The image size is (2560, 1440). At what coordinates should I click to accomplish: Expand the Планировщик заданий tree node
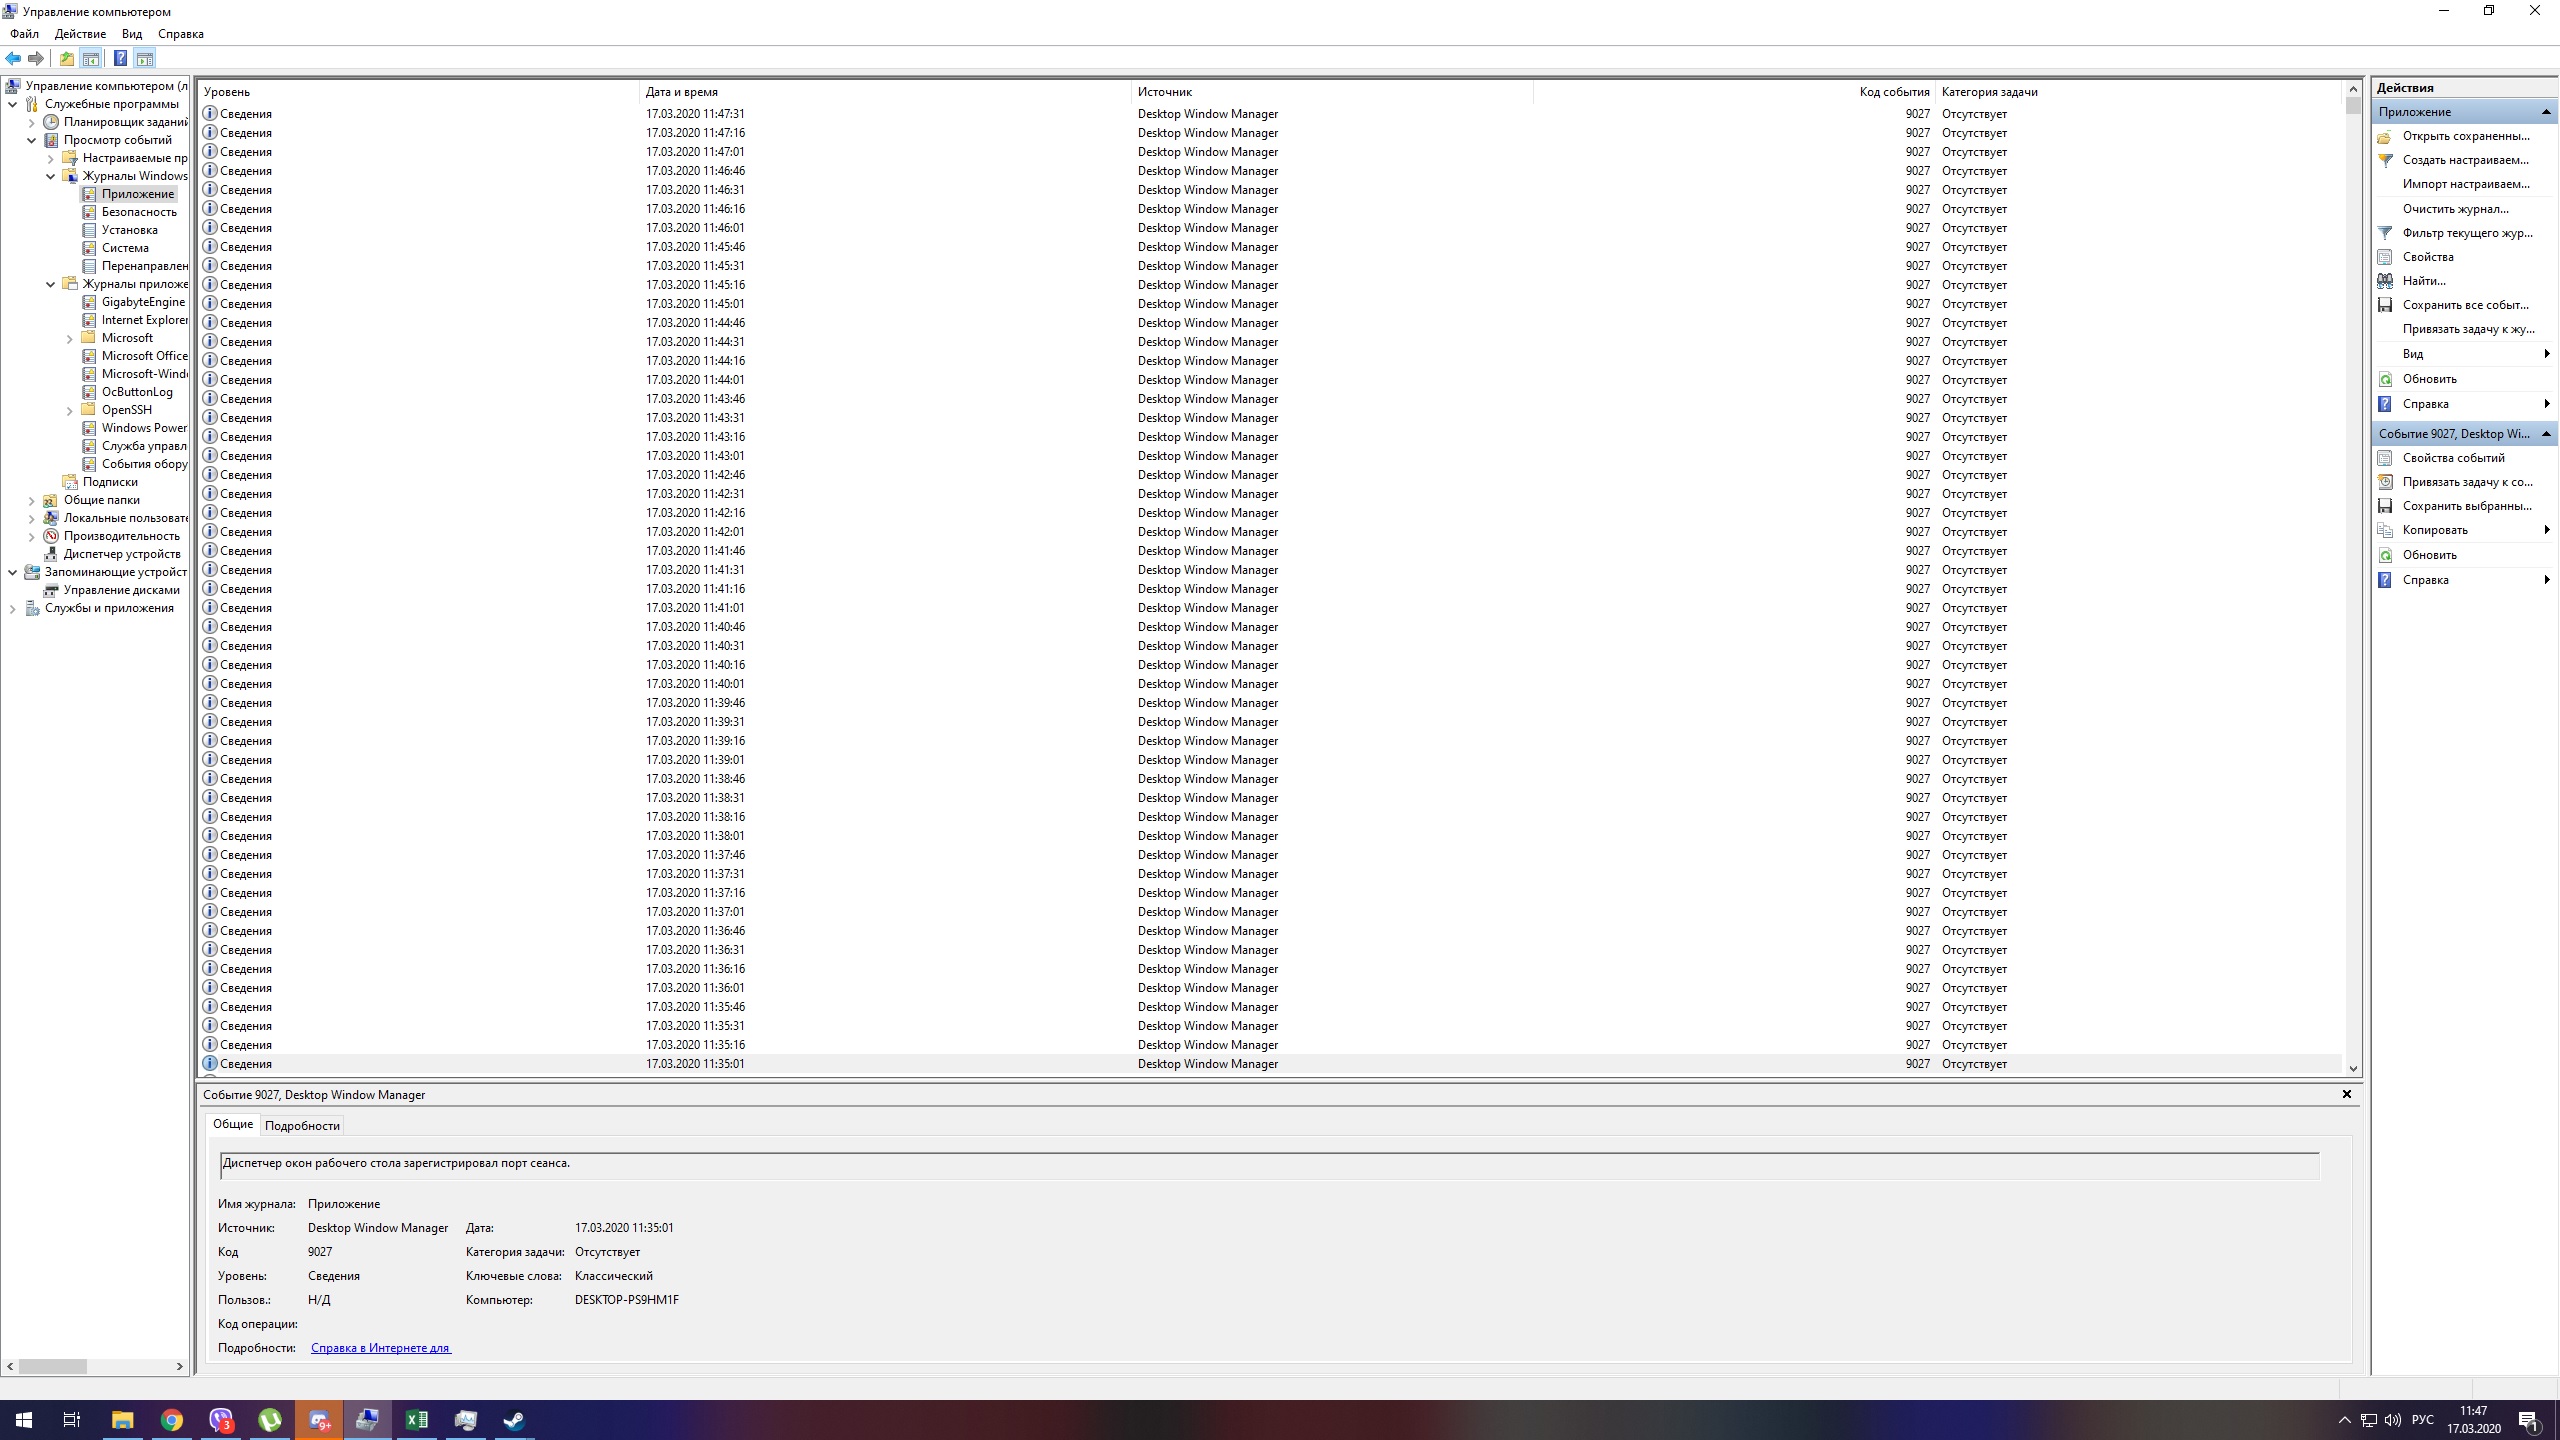32,122
